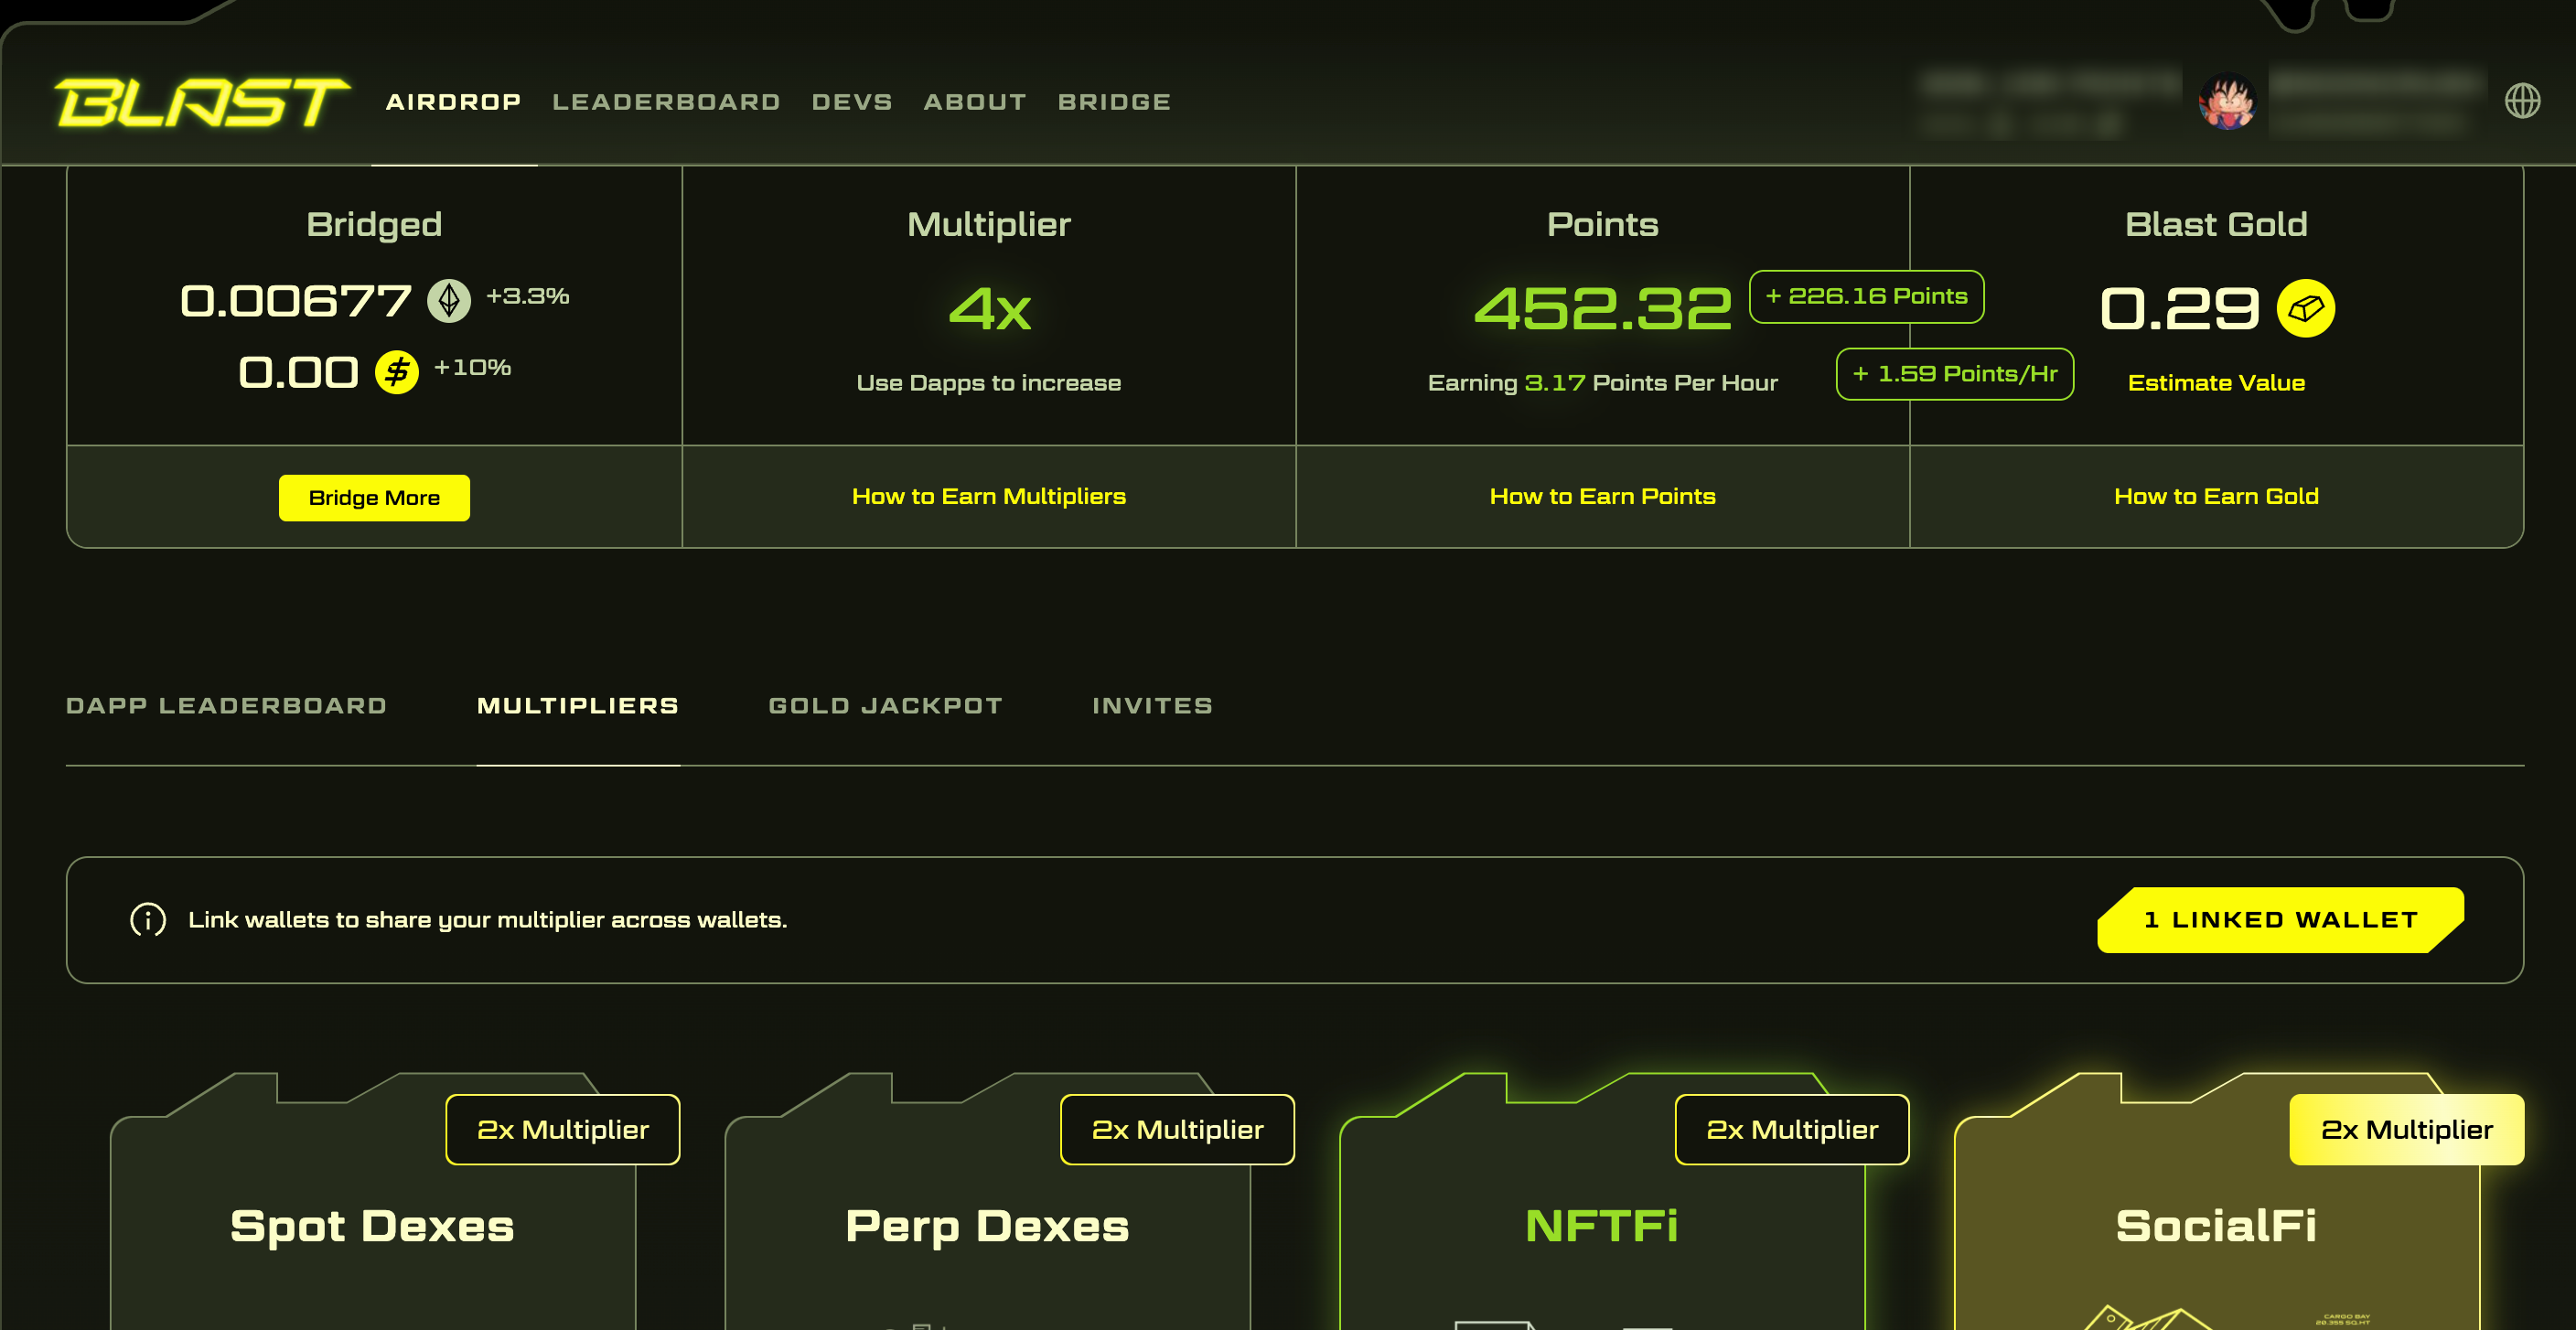Click the Use Dapps to increase text
The height and width of the screenshot is (1330, 2576).
[988, 383]
